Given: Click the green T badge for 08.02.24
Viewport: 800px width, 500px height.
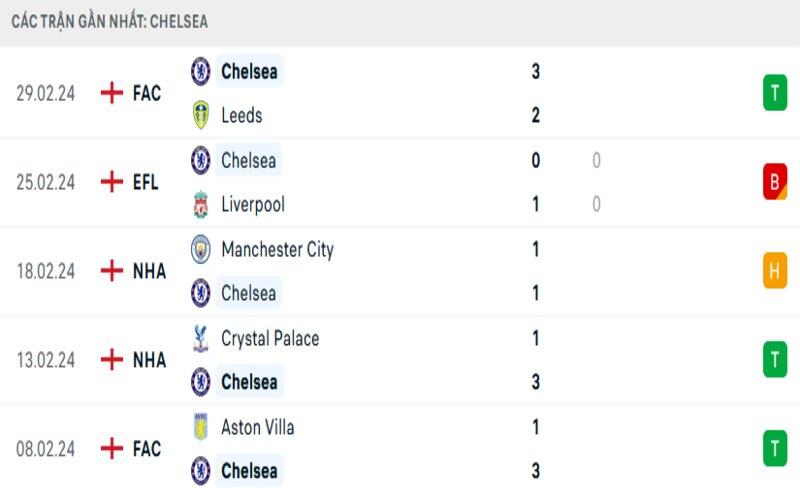Looking at the screenshot, I should (x=774, y=449).
